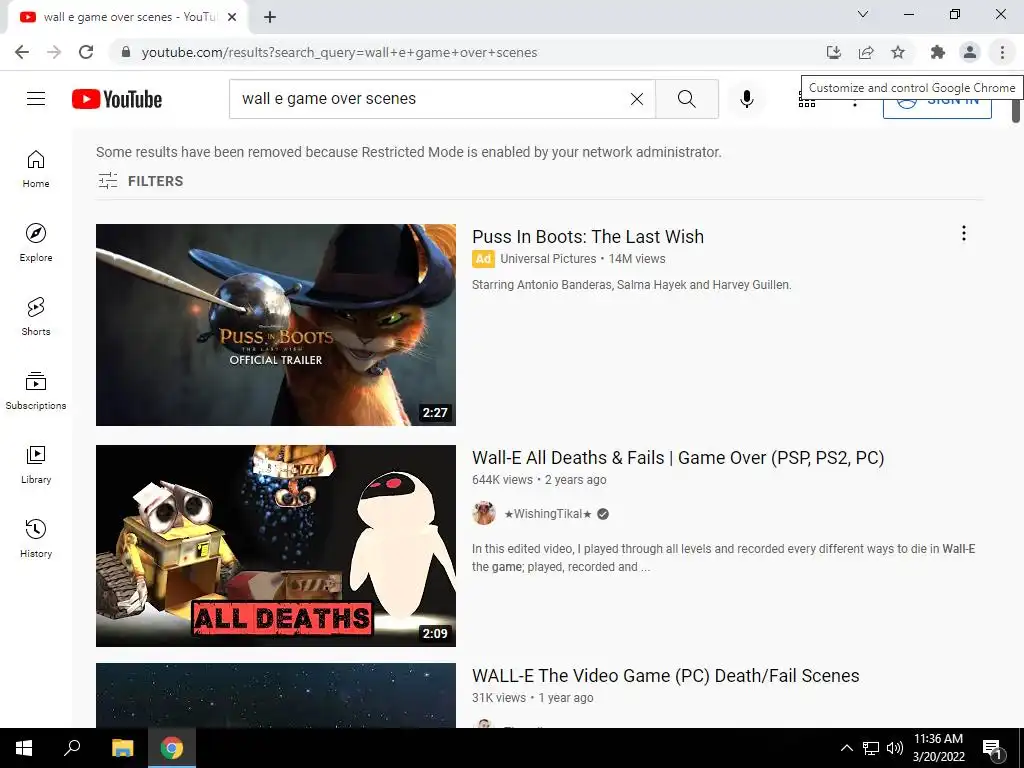
Task: Open the Chrome profile avatar
Action: [x=970, y=52]
